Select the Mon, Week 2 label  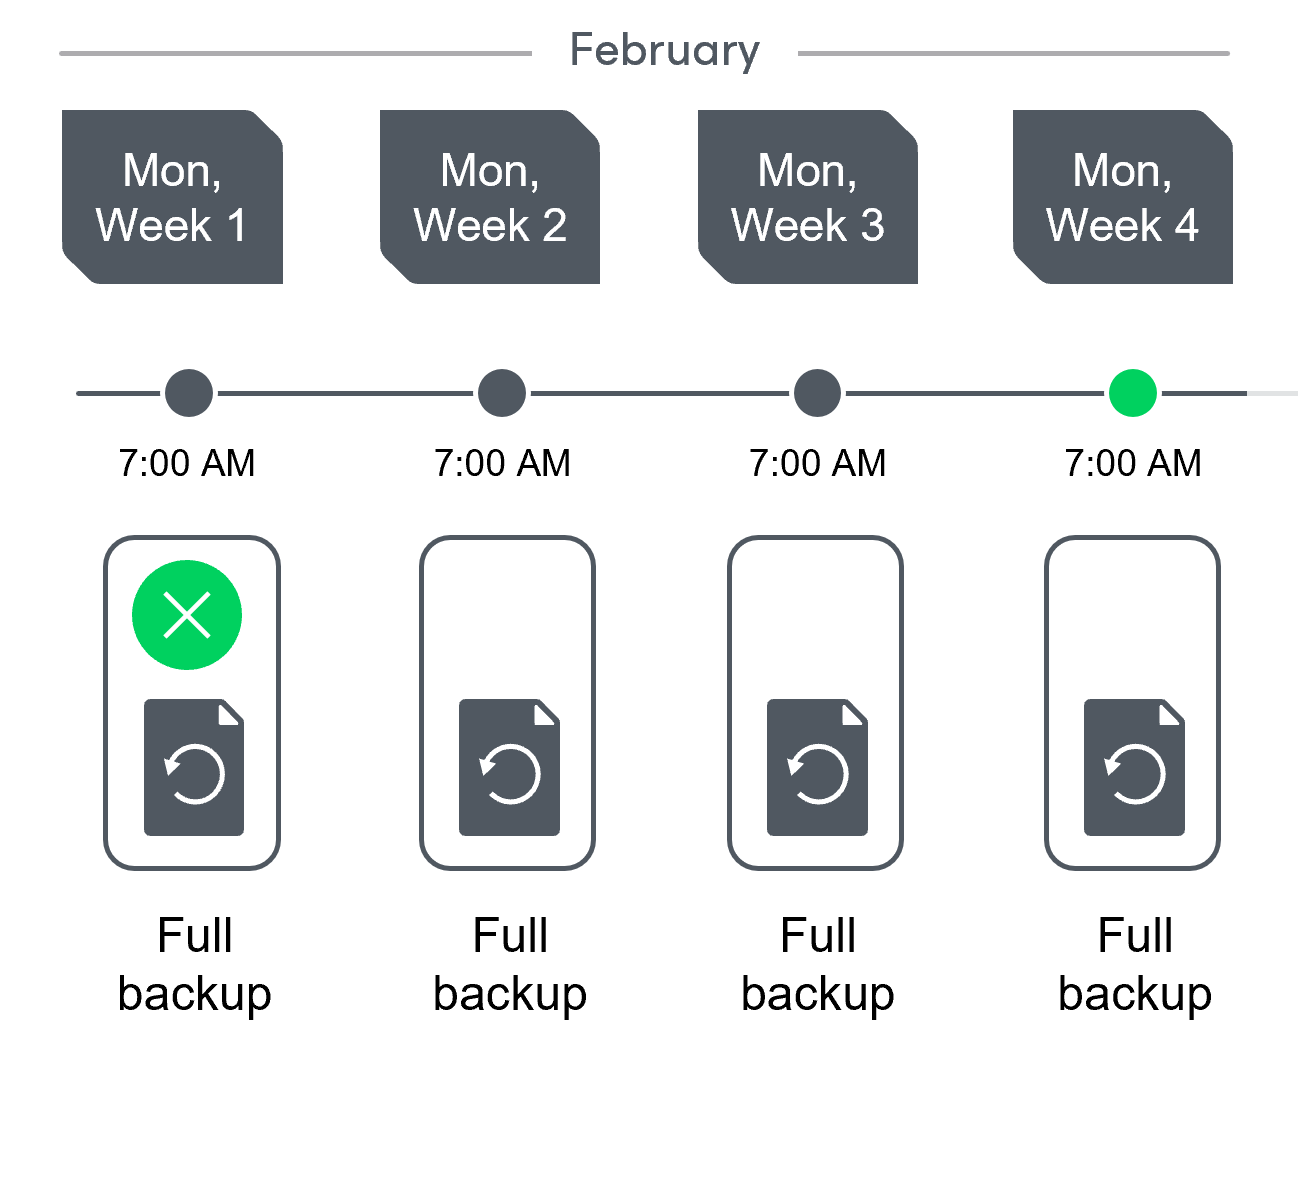coord(490,197)
